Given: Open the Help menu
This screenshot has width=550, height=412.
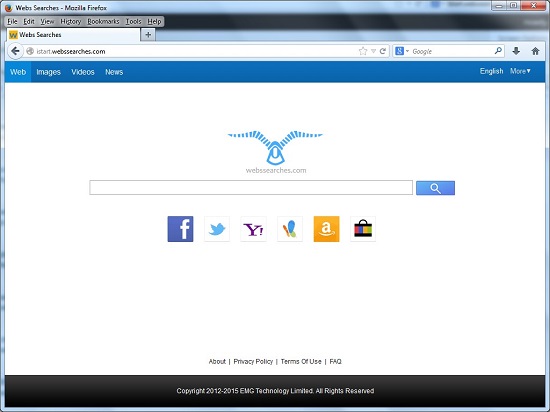Looking at the screenshot, I should [x=154, y=22].
